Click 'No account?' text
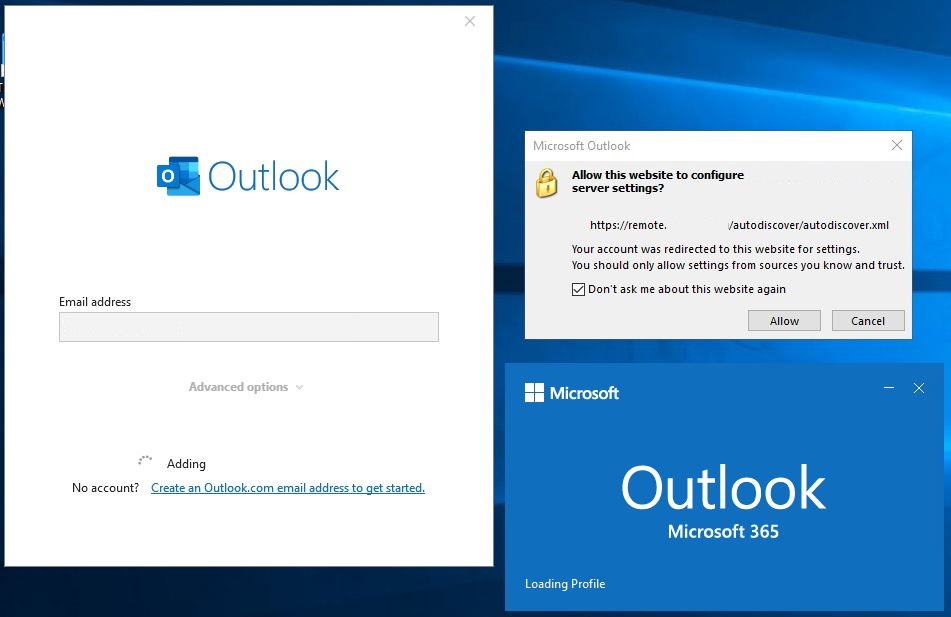951x617 pixels. point(106,488)
